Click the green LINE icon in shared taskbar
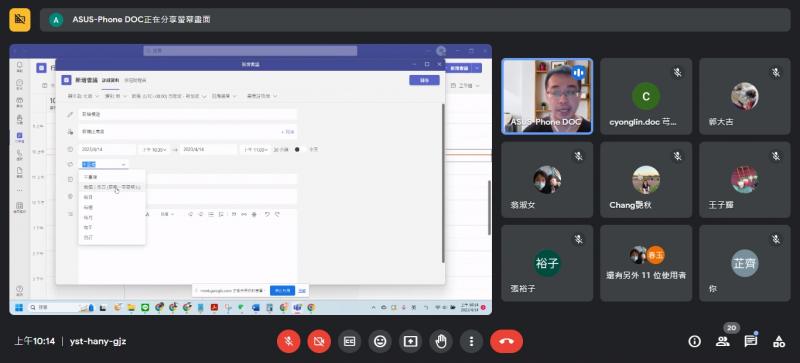The height and width of the screenshot is (363, 800). pyautogui.click(x=145, y=307)
